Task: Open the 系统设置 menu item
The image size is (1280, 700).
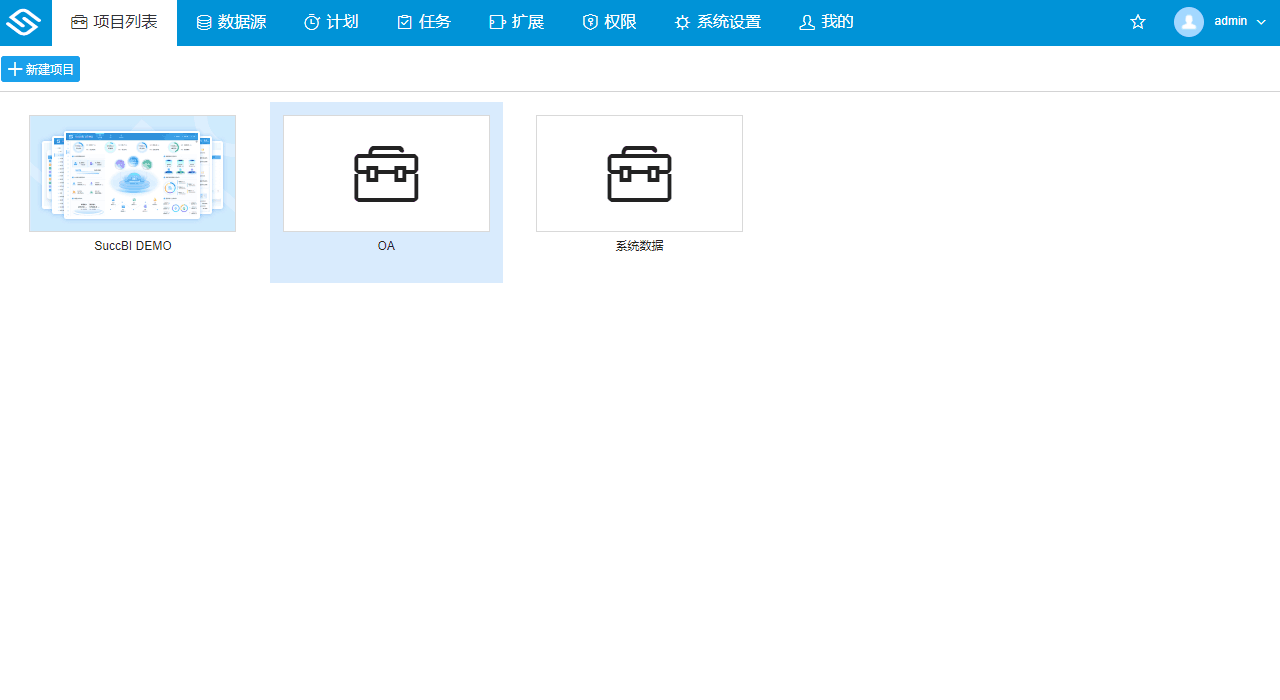Action: point(718,21)
